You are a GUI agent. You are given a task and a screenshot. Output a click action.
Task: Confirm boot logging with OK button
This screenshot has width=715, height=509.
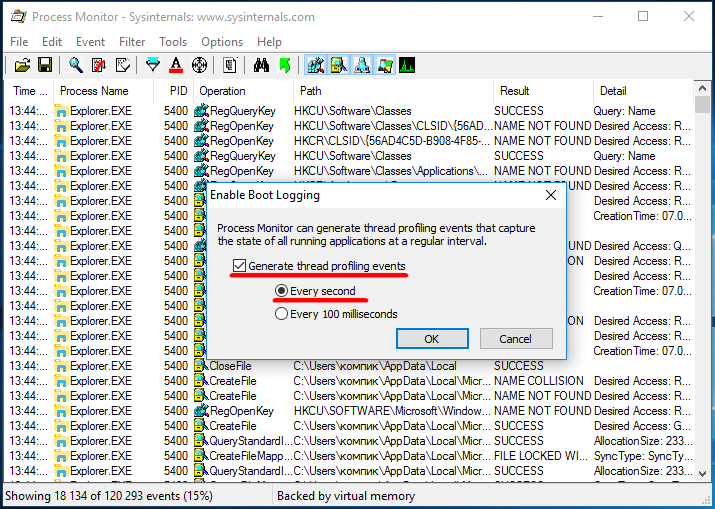pyautogui.click(x=432, y=339)
